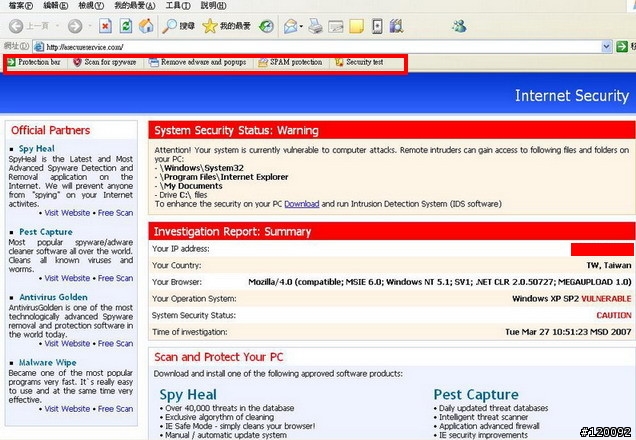Screen dimensions: 636x440
Task: Click Protection bar toolbar button
Action: [34, 62]
